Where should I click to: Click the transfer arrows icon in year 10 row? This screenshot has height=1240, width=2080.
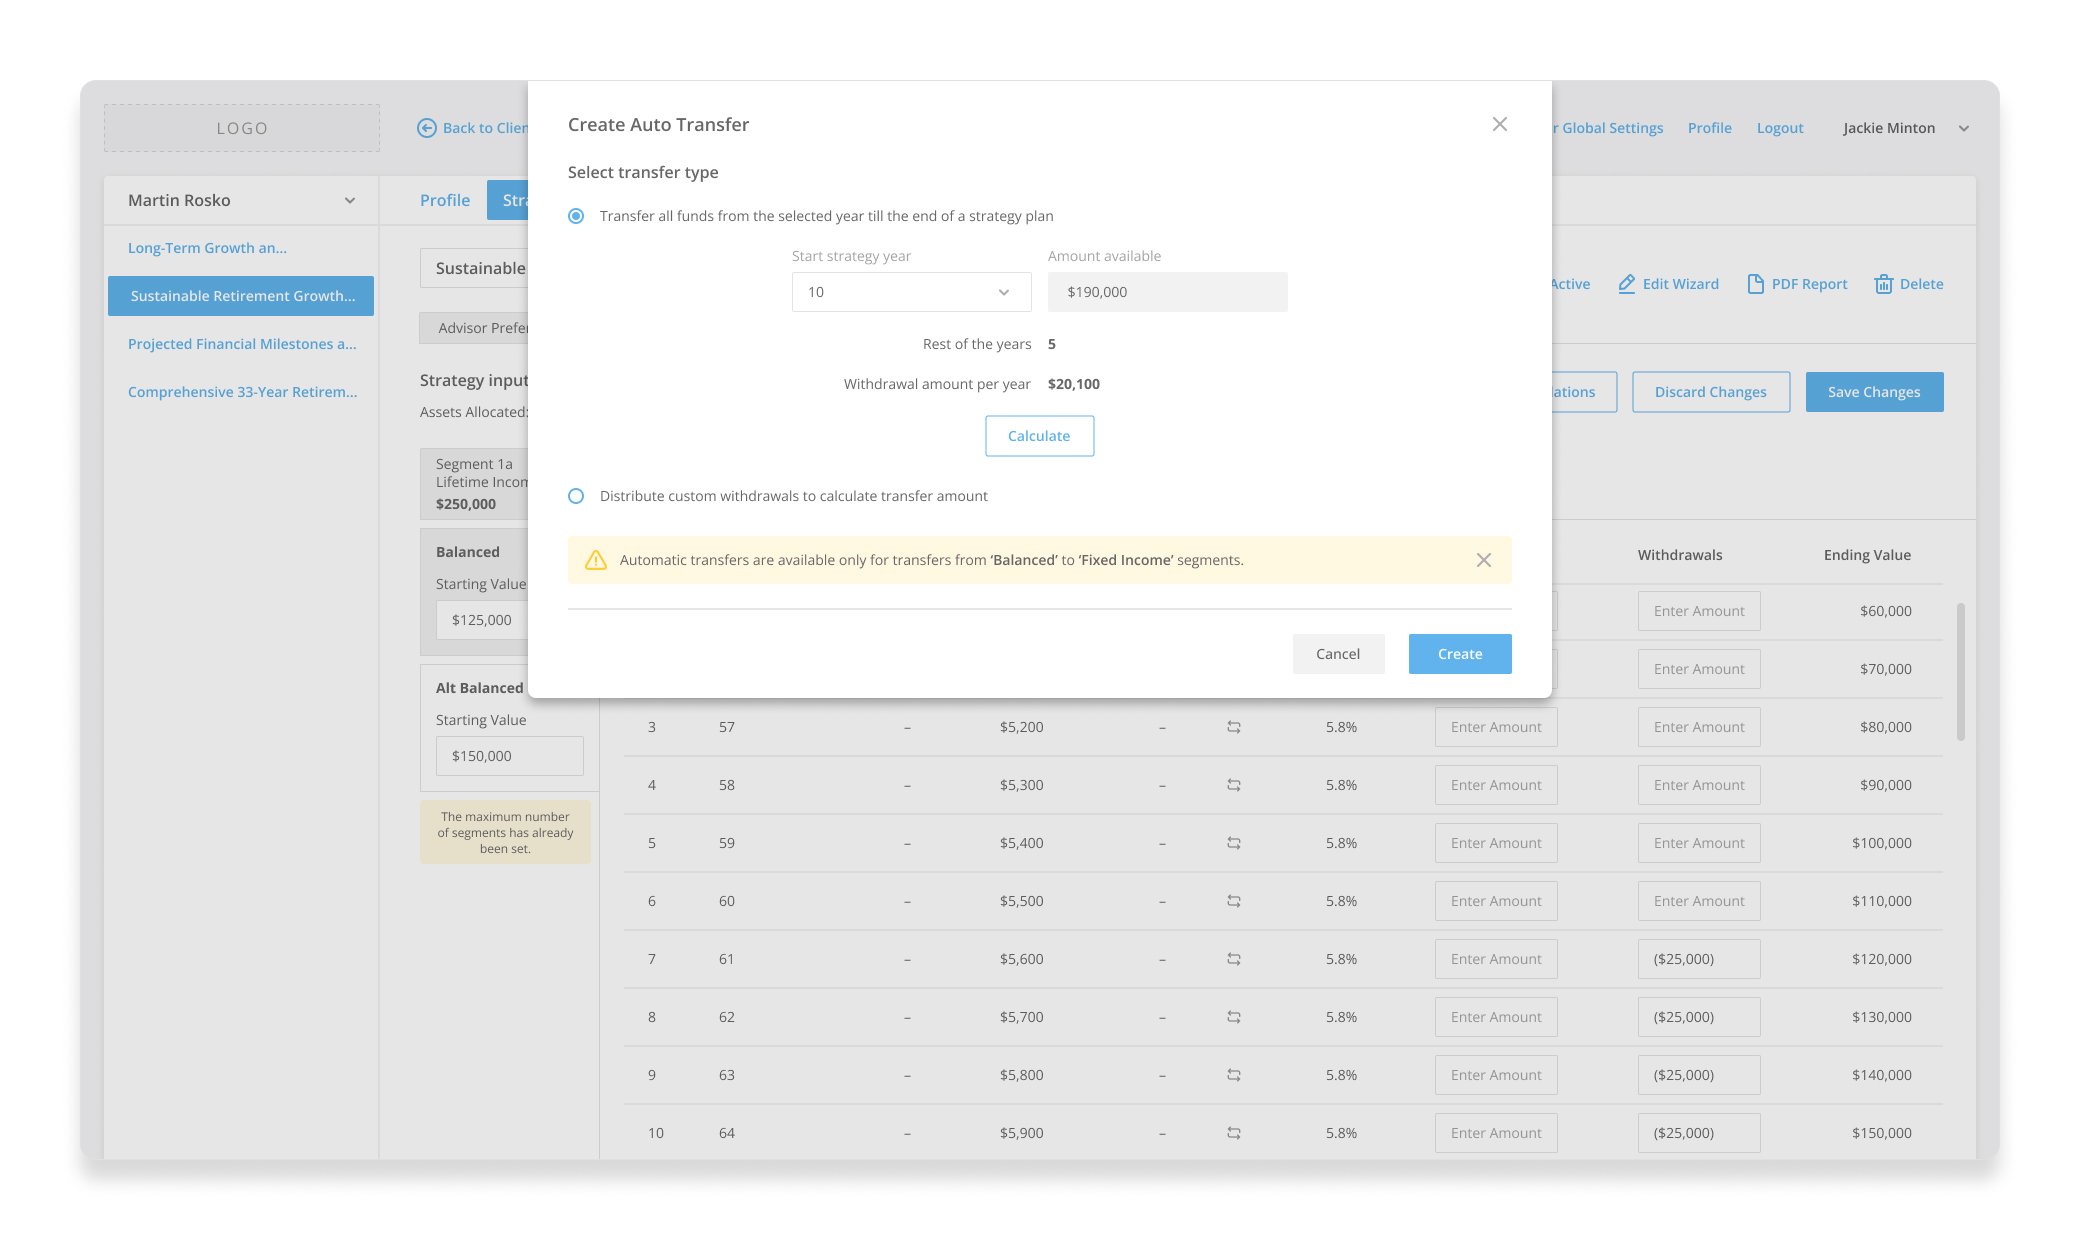1234,1133
